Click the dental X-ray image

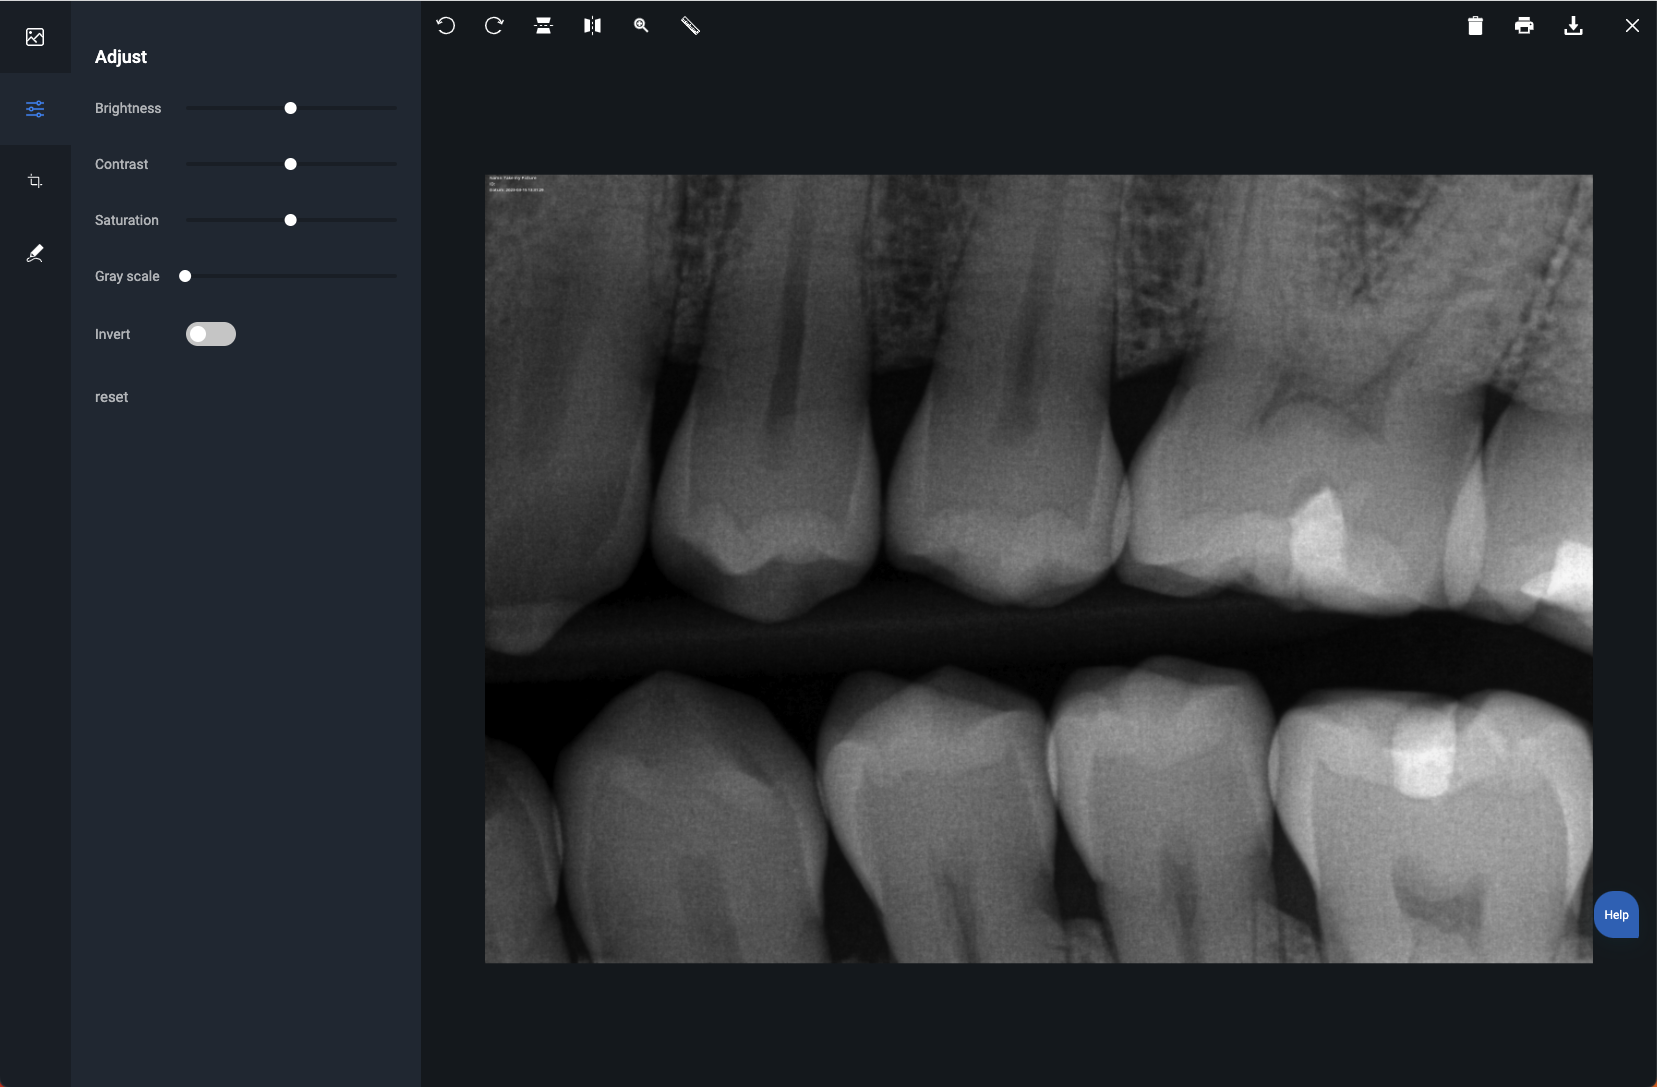pyautogui.click(x=1037, y=570)
